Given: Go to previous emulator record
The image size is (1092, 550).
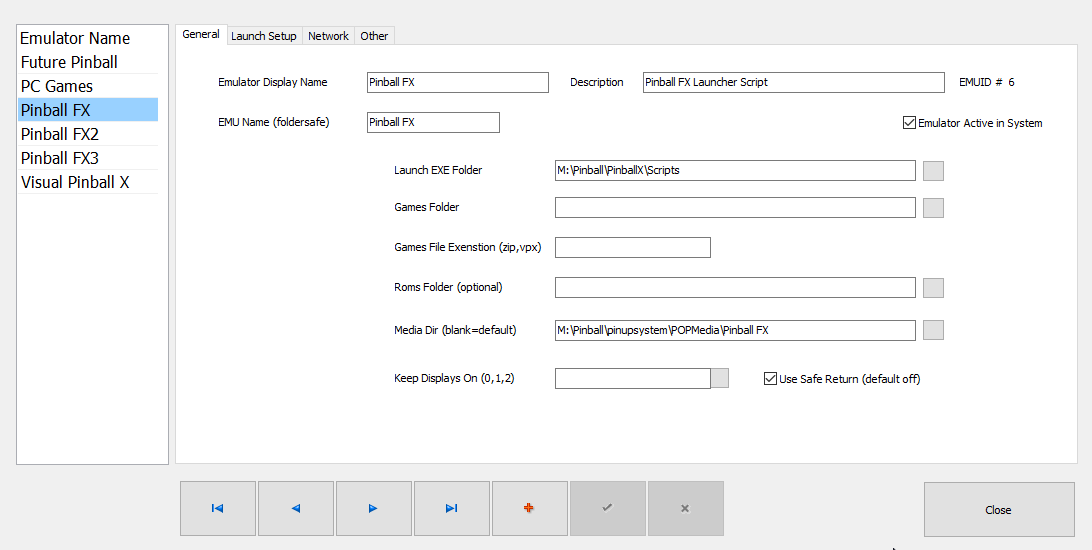Looking at the screenshot, I should point(296,508).
